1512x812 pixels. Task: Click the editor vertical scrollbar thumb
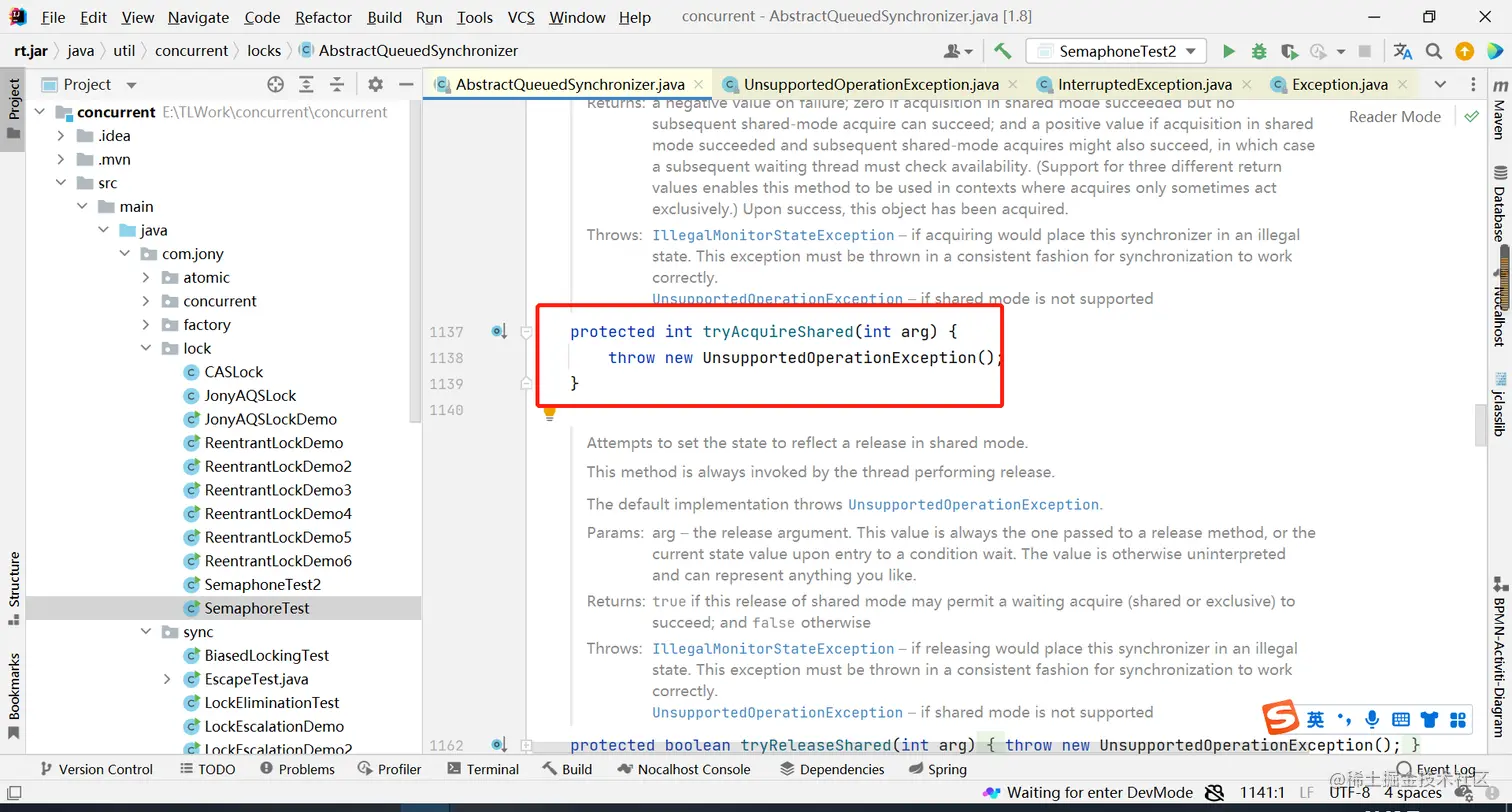coord(1481,424)
